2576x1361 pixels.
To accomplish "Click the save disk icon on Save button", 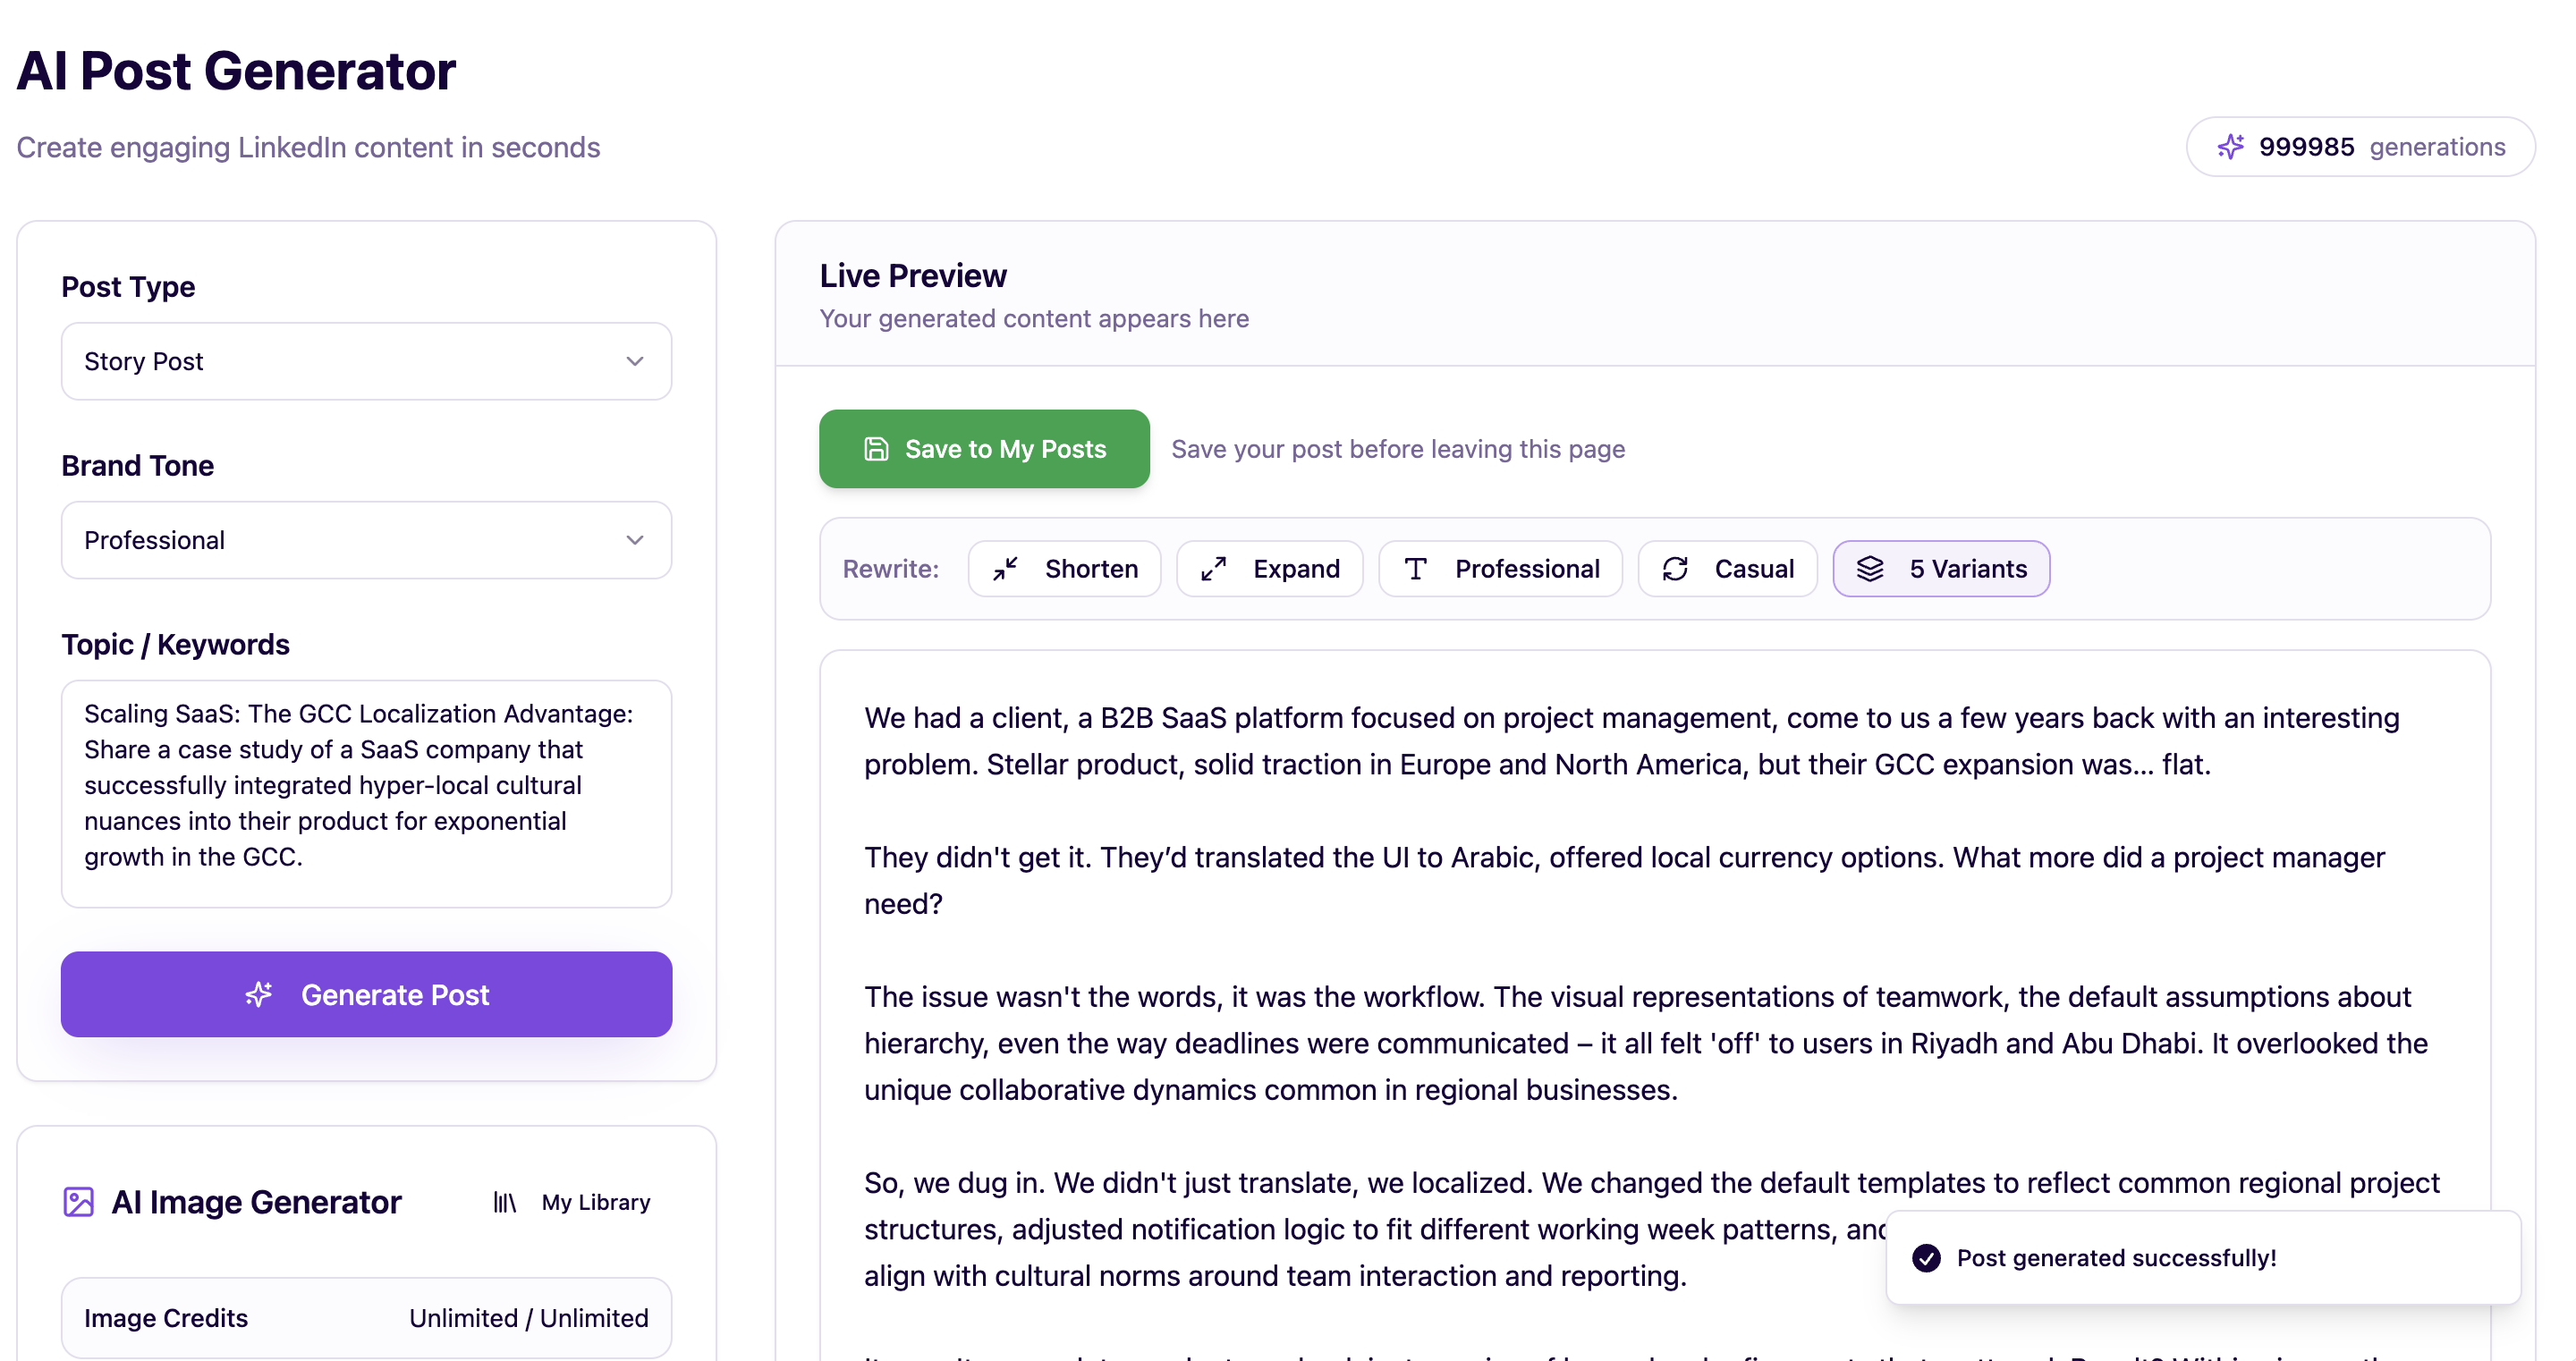I will tap(875, 449).
